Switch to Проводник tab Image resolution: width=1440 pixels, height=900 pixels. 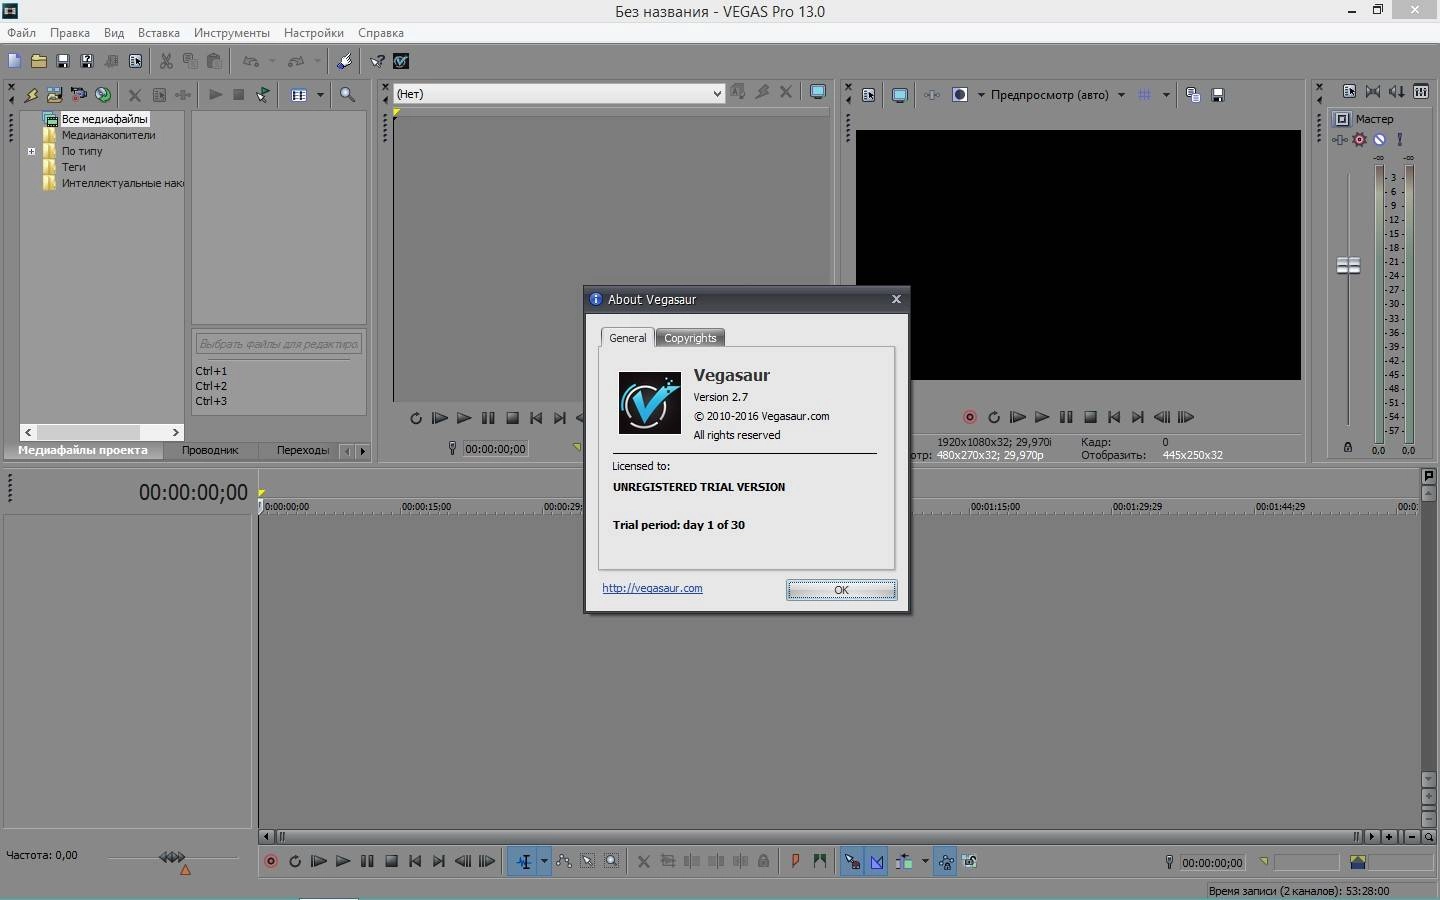[210, 450]
